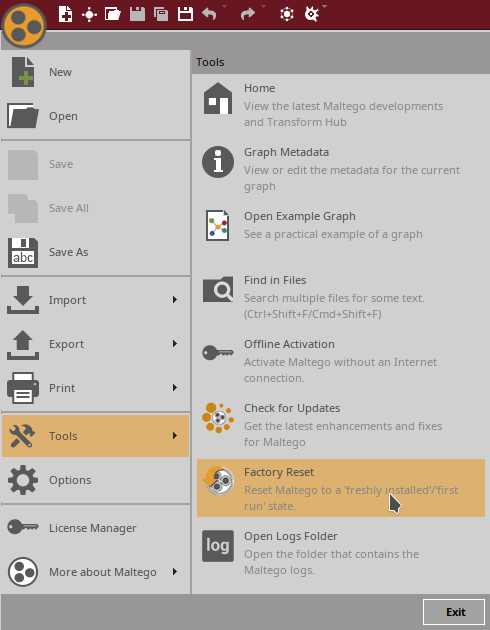Click the Exit button

coord(454,612)
